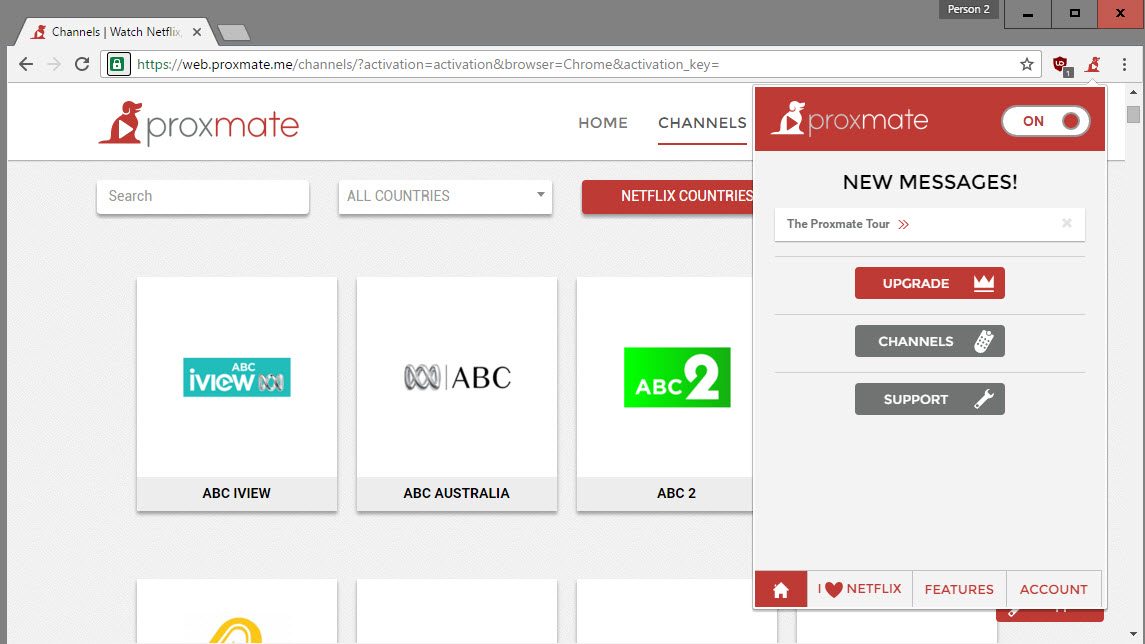Click the page vertical scrollbar thumb
The height and width of the screenshot is (644, 1145).
(x=1133, y=115)
